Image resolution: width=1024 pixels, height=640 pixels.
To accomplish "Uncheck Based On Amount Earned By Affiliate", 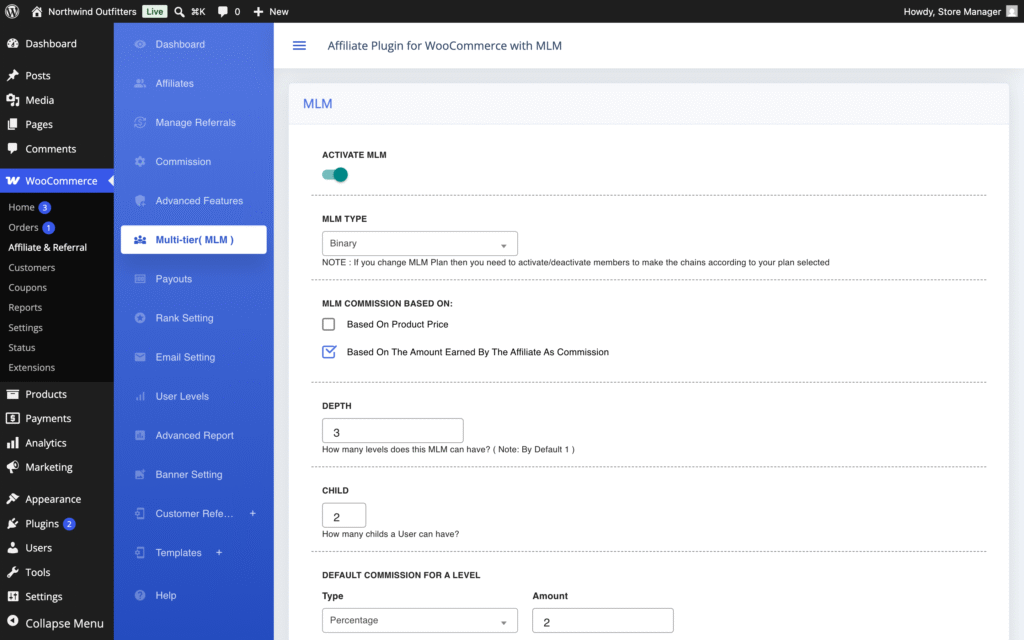I will (x=329, y=352).
